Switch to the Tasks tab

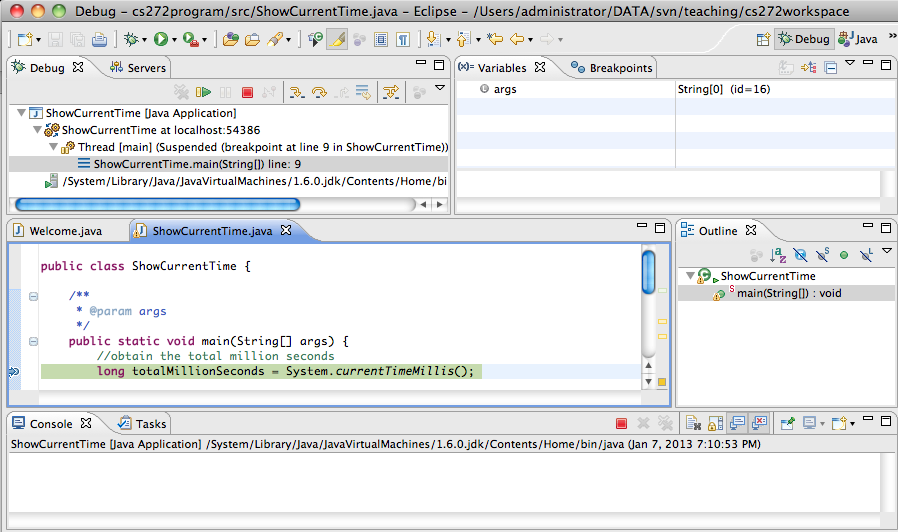142,424
